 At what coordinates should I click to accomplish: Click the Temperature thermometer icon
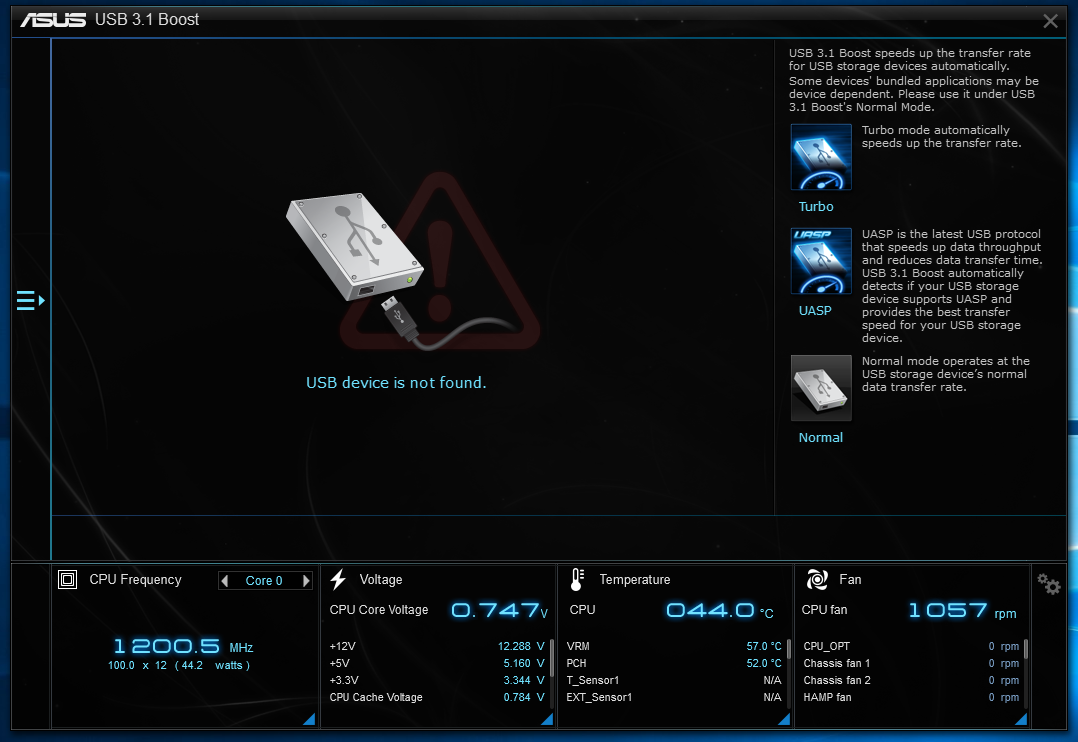click(x=578, y=580)
